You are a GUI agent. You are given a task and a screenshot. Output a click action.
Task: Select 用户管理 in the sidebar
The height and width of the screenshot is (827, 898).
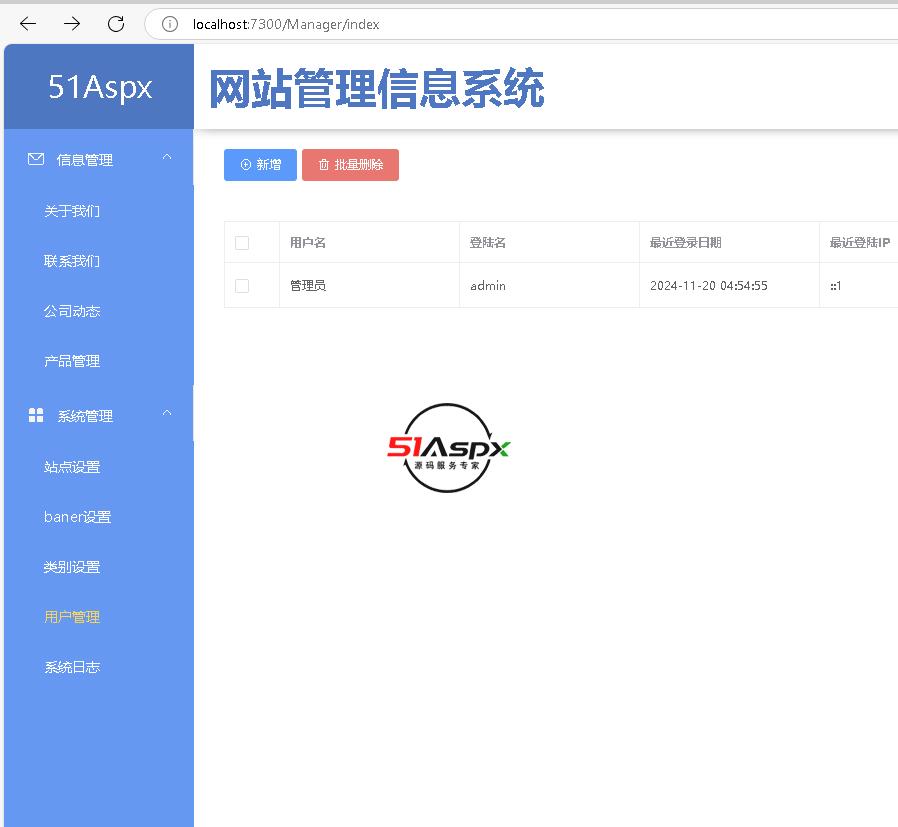coord(72,617)
